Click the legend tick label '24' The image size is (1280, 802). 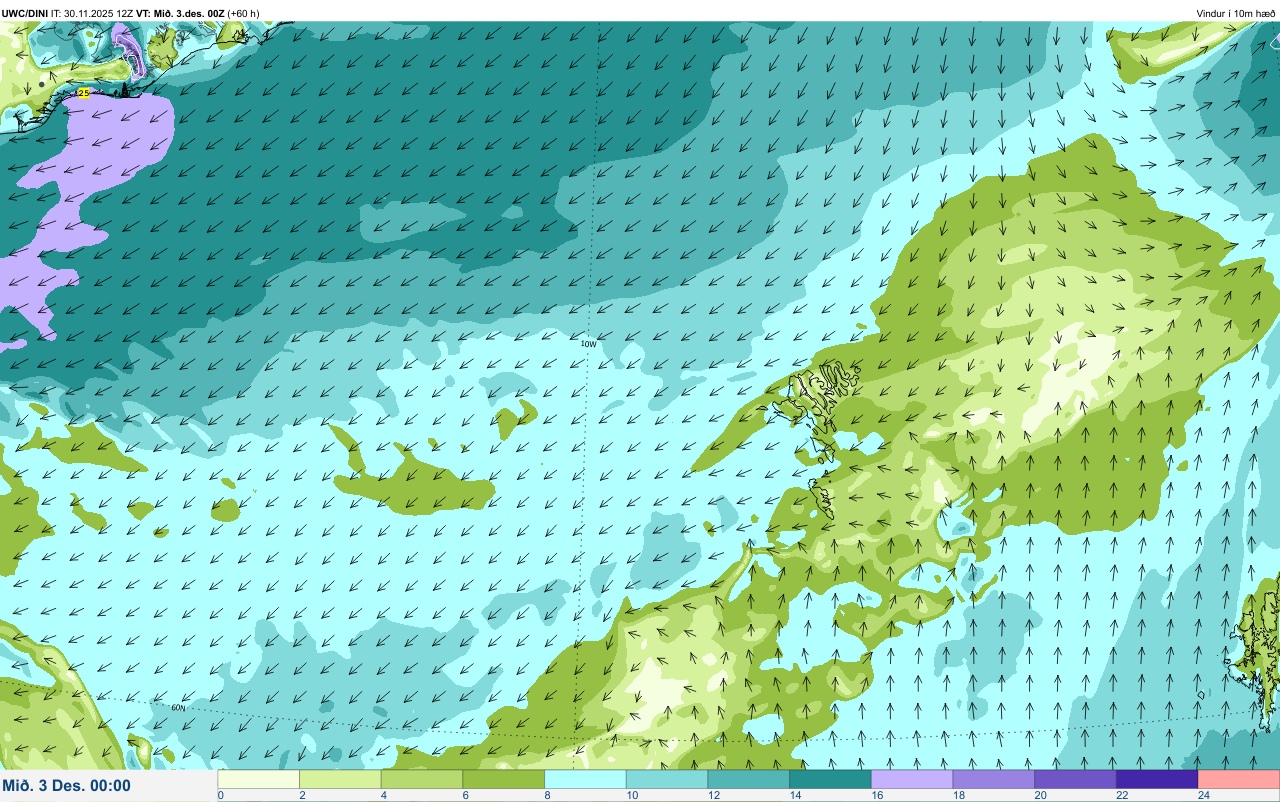pyautogui.click(x=1203, y=796)
